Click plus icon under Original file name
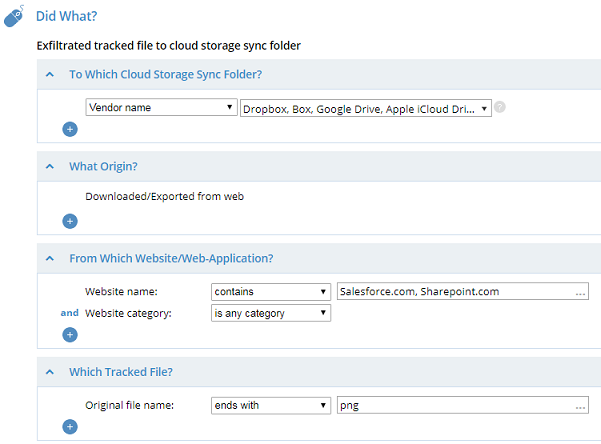The height and width of the screenshot is (444, 601). 70,427
